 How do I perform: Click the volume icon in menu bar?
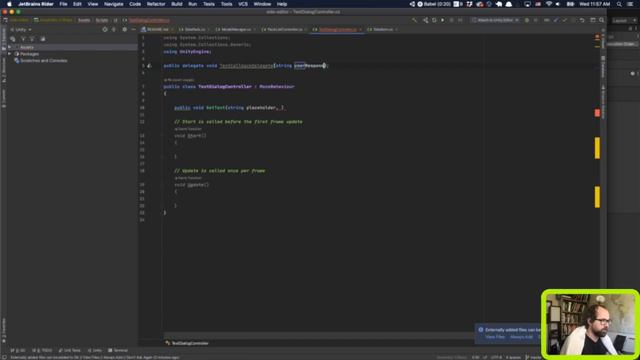pos(558,4)
